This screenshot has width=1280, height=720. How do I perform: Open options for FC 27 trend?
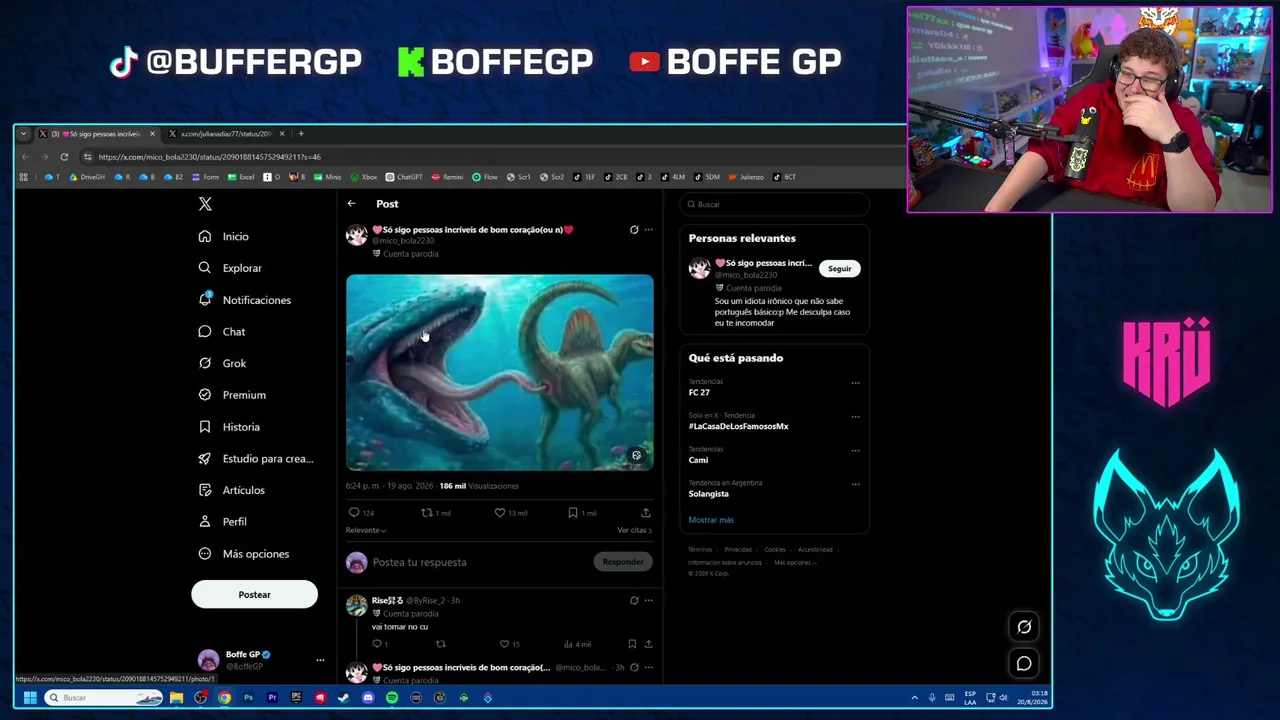(x=855, y=383)
